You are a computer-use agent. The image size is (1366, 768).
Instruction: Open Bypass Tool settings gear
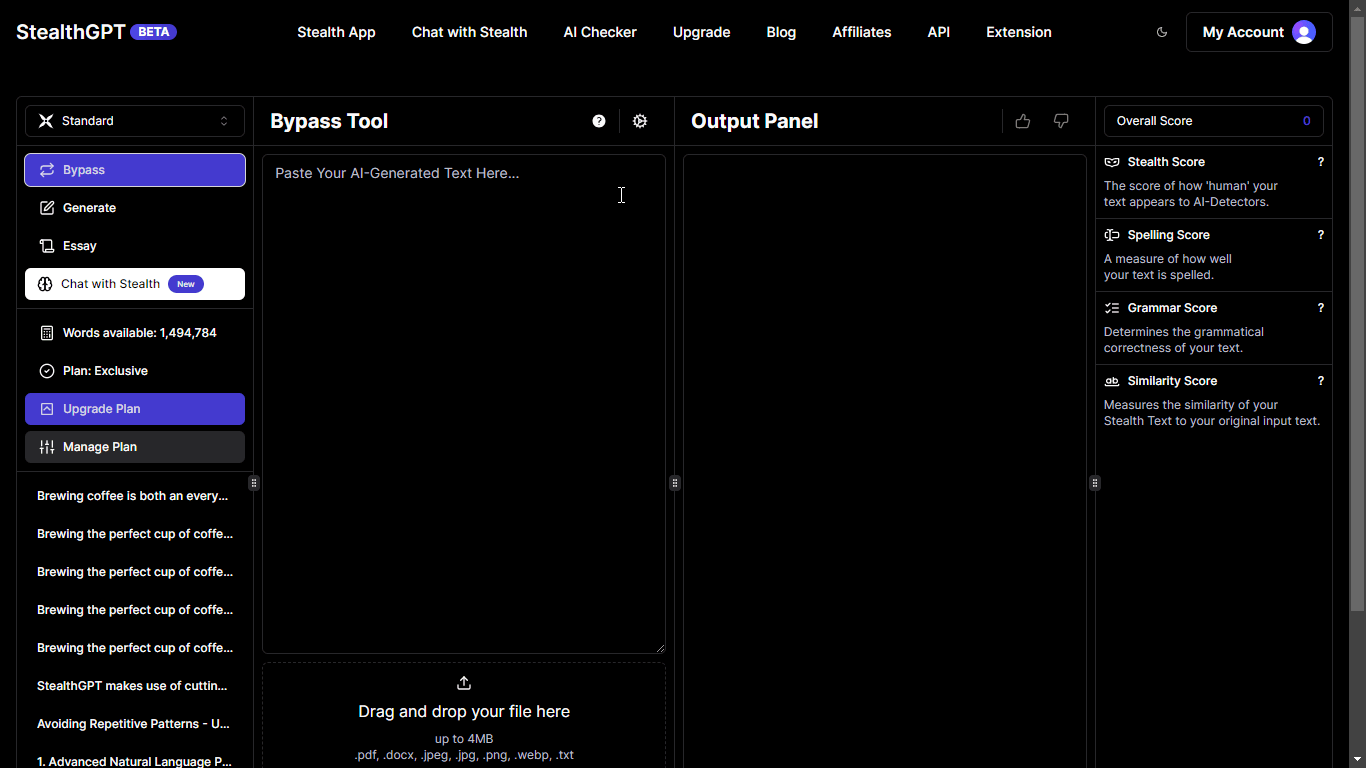640,121
